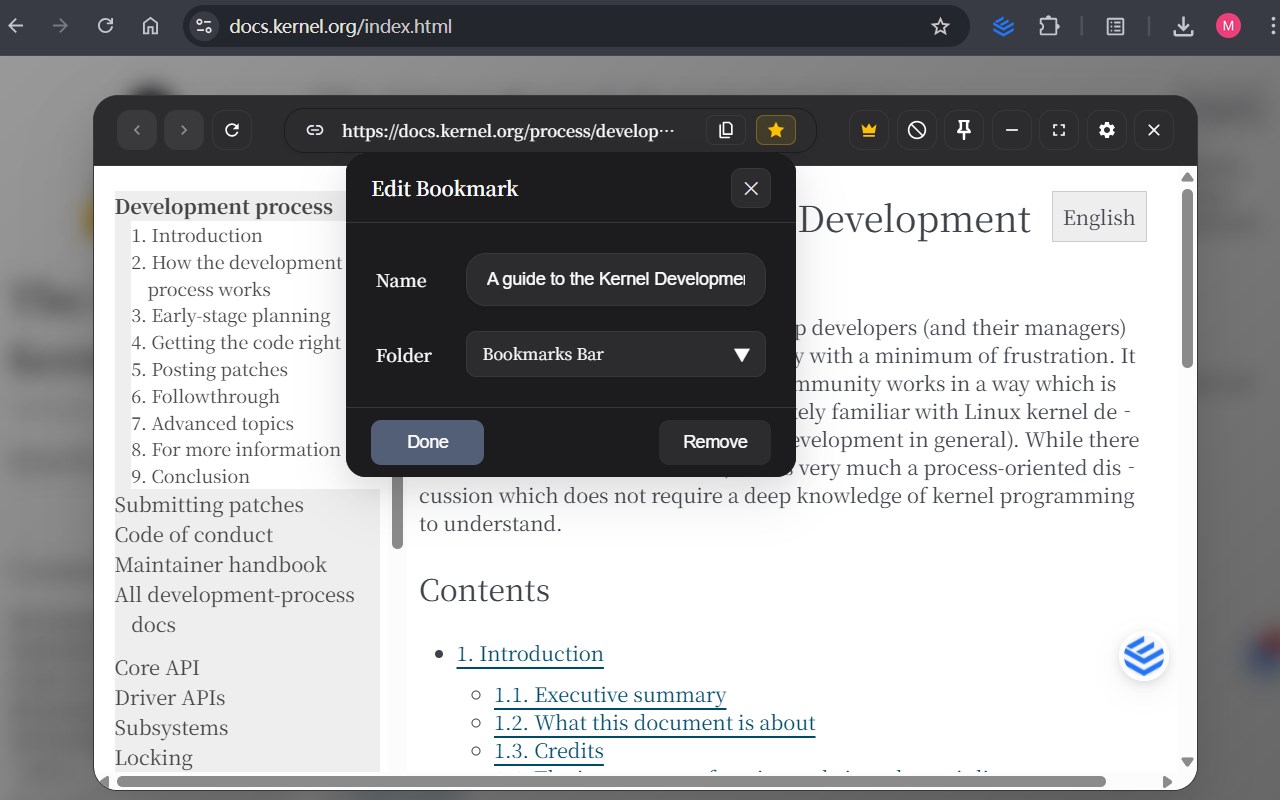Close the Edit Bookmark dialog
The image size is (1280, 800).
tap(751, 188)
